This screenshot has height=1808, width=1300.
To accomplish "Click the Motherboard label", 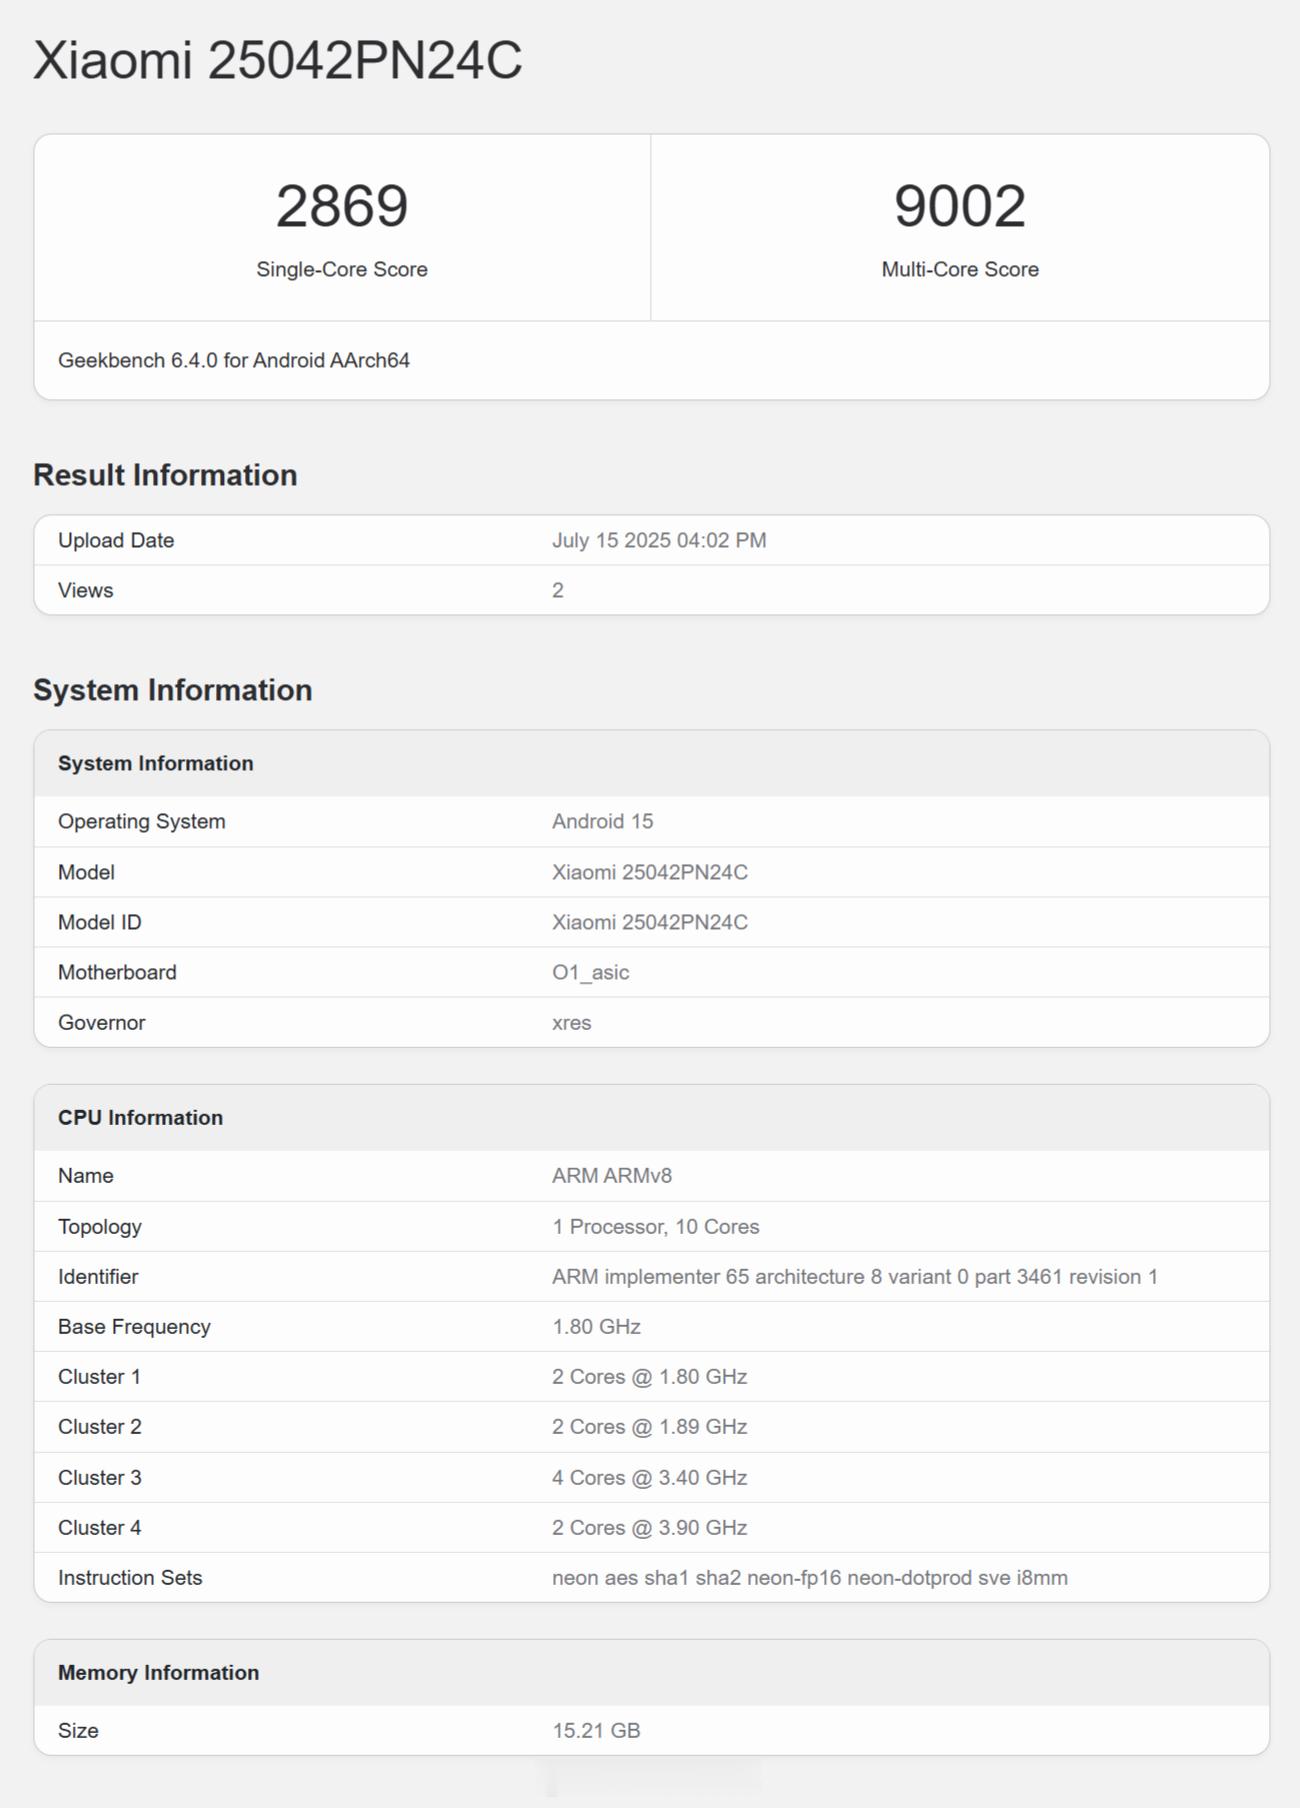I will click(x=117, y=972).
